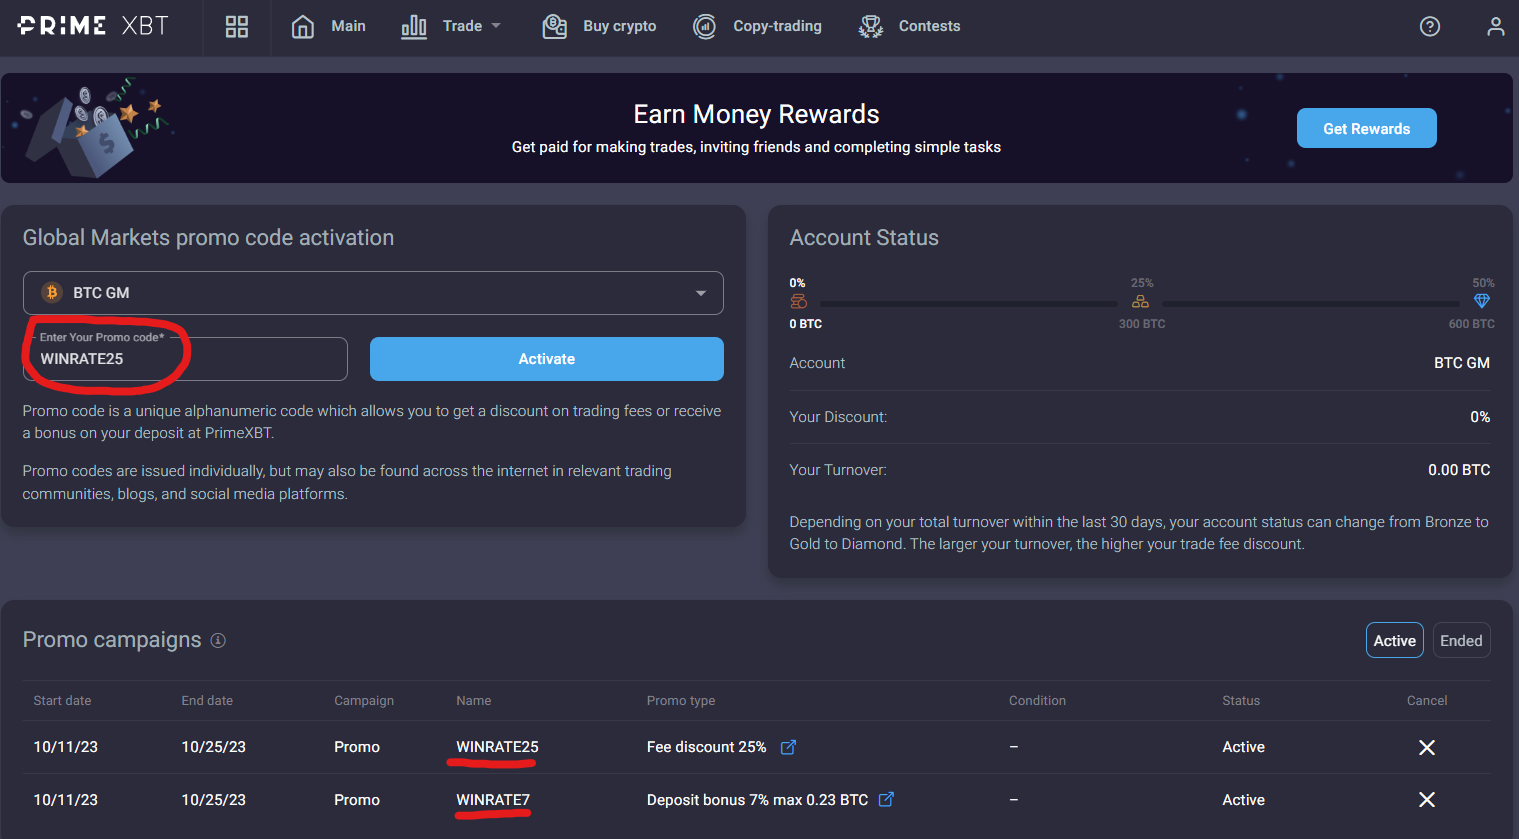The image size is (1519, 839).
Task: Click the Earn Money Rewards heading
Action: [x=756, y=114]
